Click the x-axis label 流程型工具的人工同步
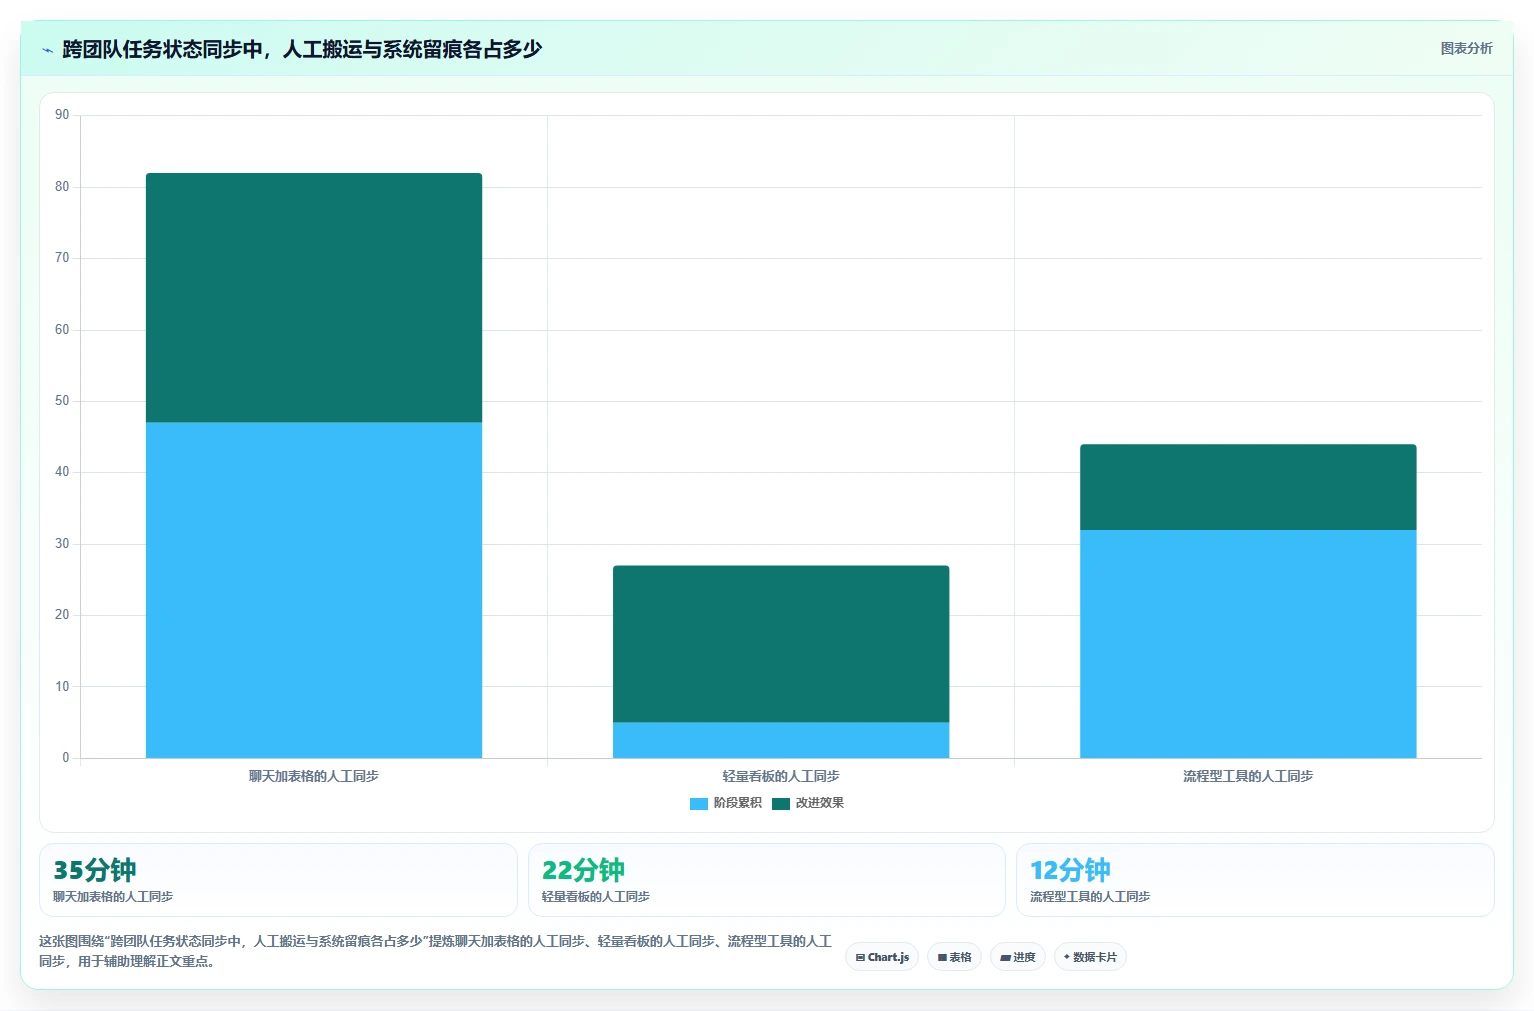1534x1011 pixels. point(1248,776)
